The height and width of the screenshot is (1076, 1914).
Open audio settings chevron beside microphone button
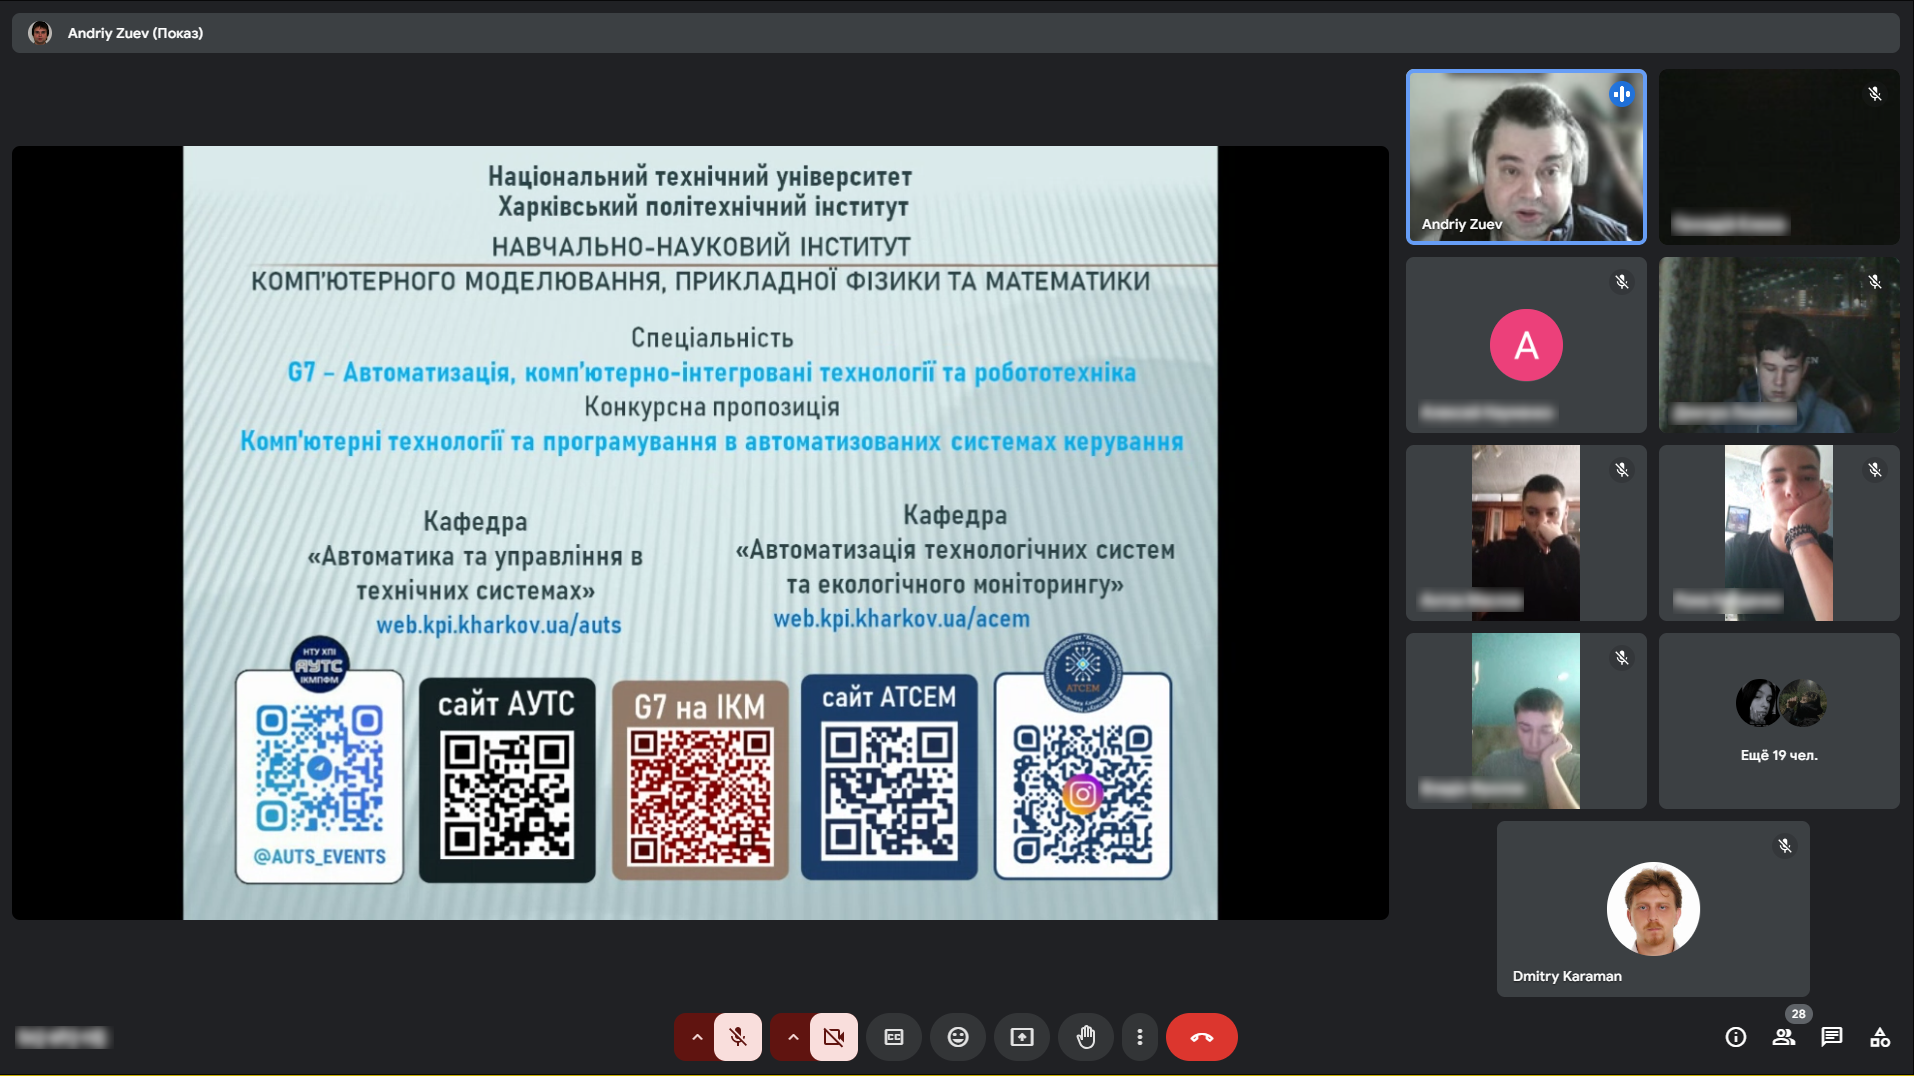tap(696, 1037)
